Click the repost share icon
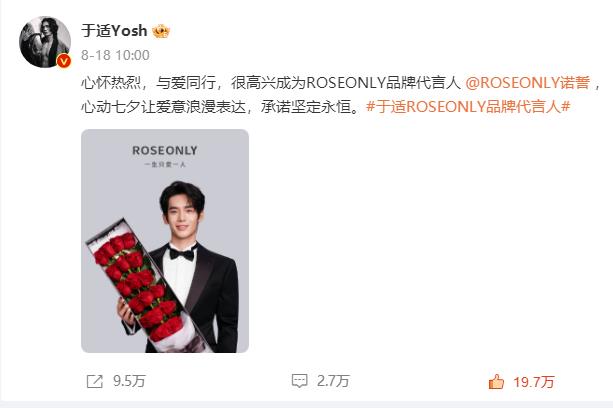This screenshot has height=408, width=613. coord(95,381)
